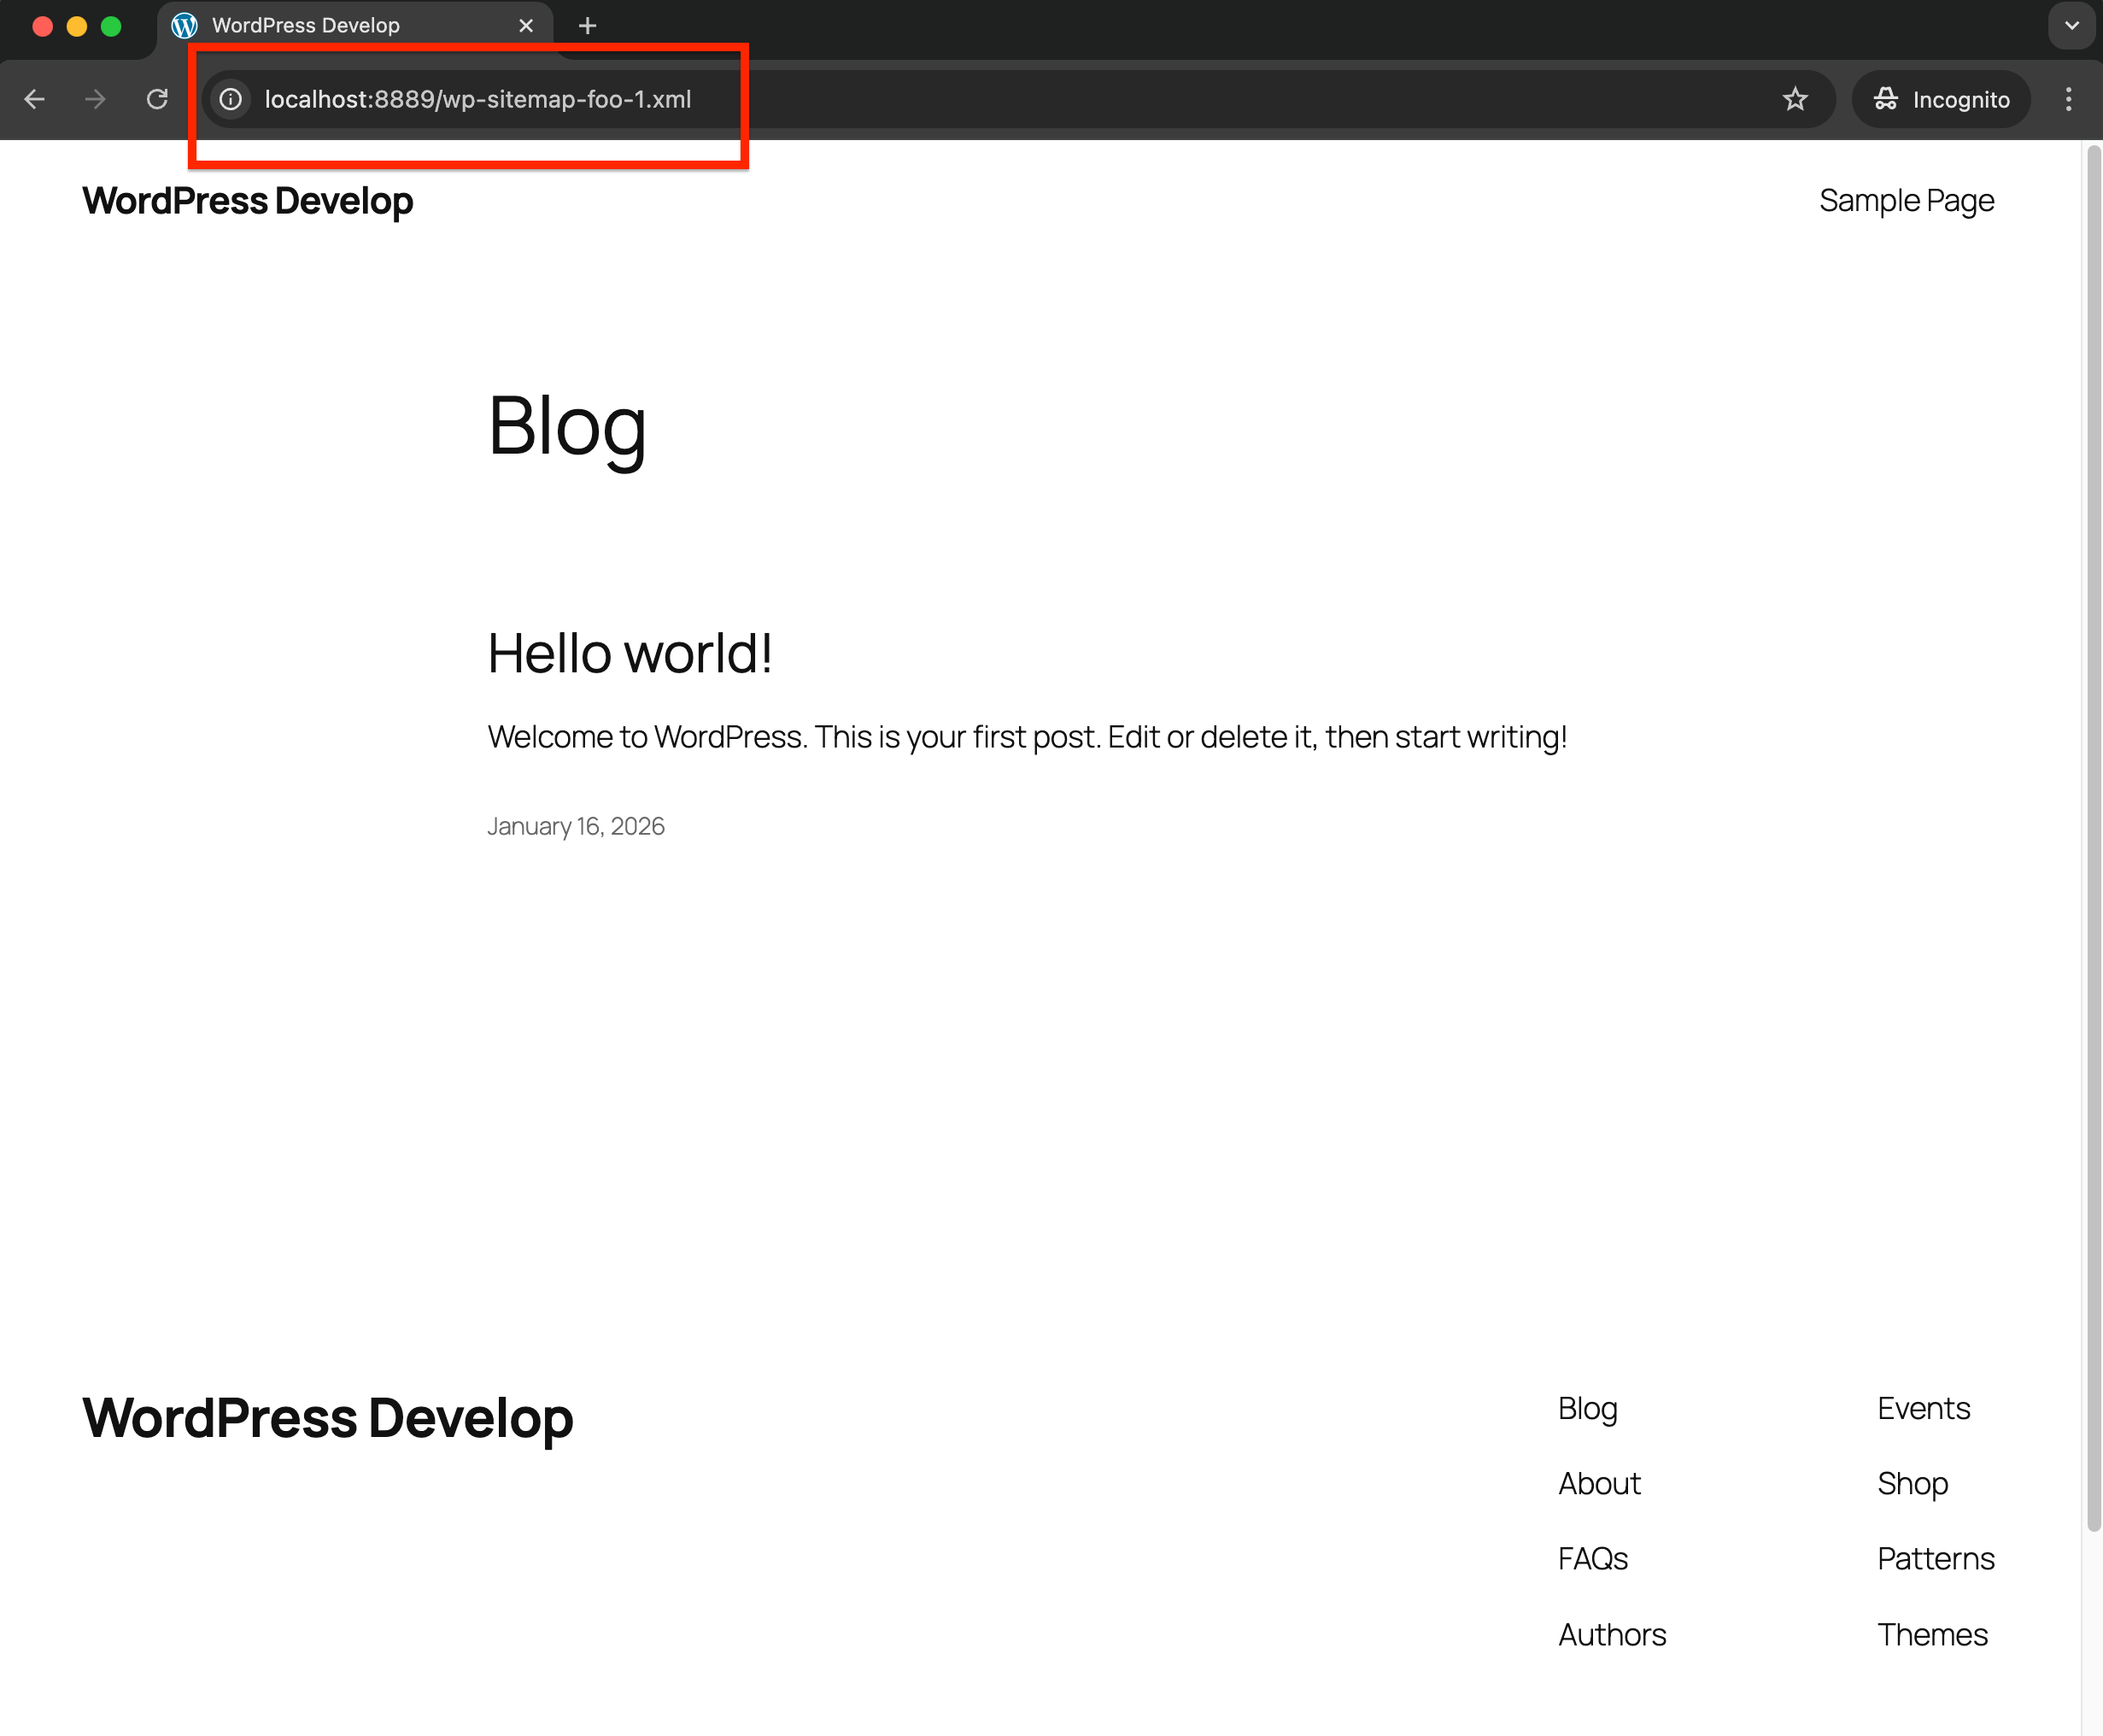Click the About footer link
This screenshot has height=1736, width=2103.
coord(1599,1483)
